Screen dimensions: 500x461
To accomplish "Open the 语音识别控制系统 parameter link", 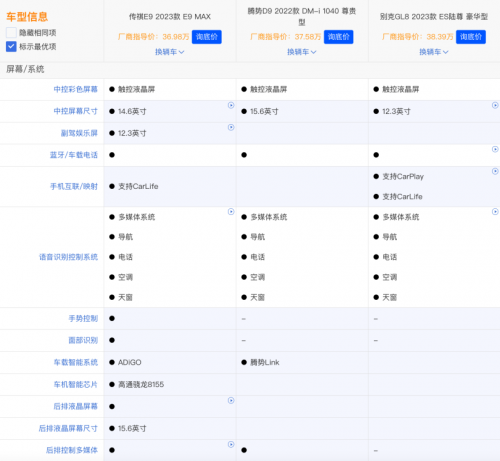I will pos(68,257).
